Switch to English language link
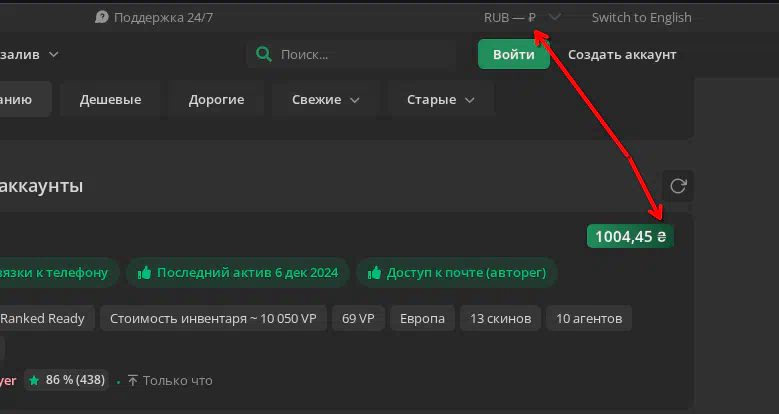The image size is (779, 414). [x=641, y=17]
